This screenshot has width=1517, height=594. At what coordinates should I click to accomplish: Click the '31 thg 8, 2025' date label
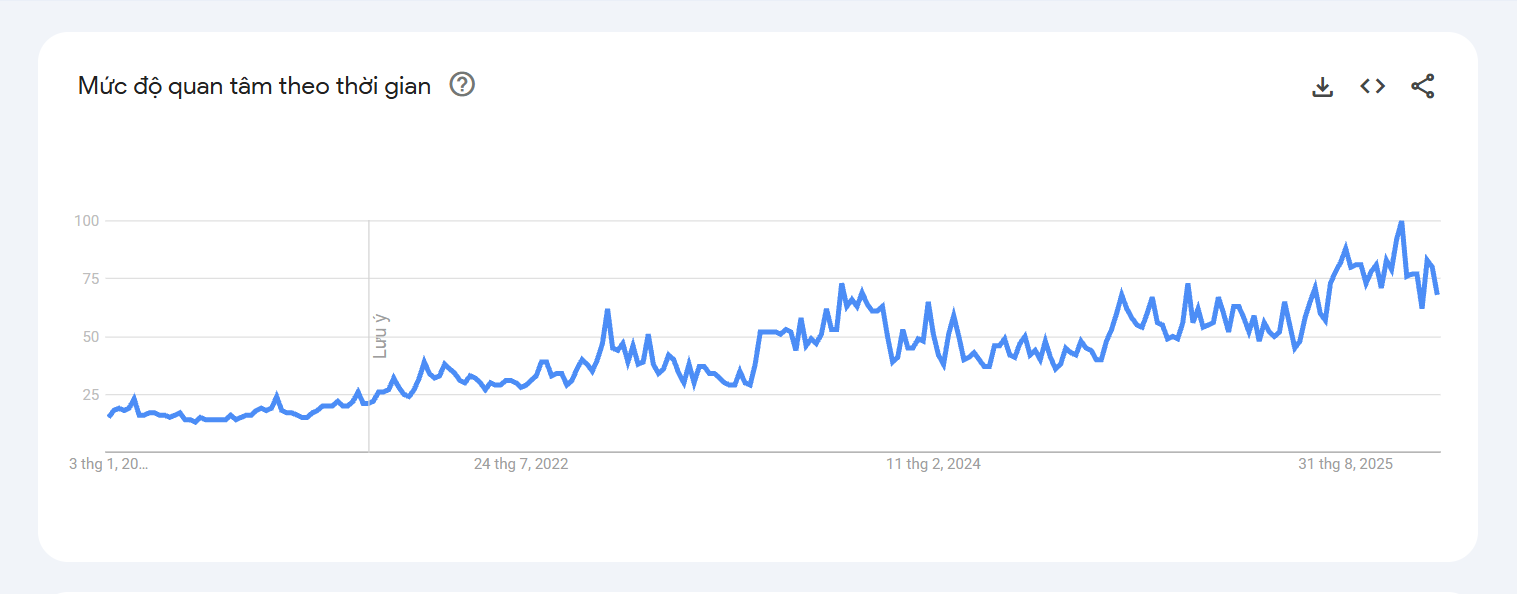tap(1344, 463)
